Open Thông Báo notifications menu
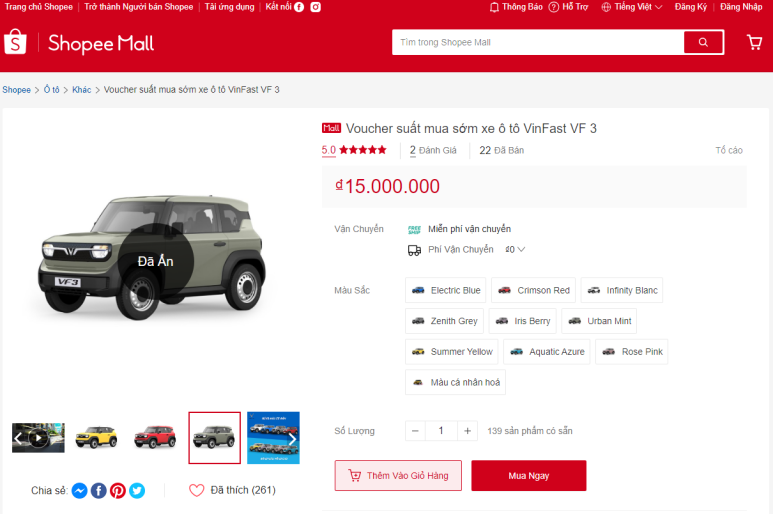The width and height of the screenshot is (773, 514). [x=516, y=7]
